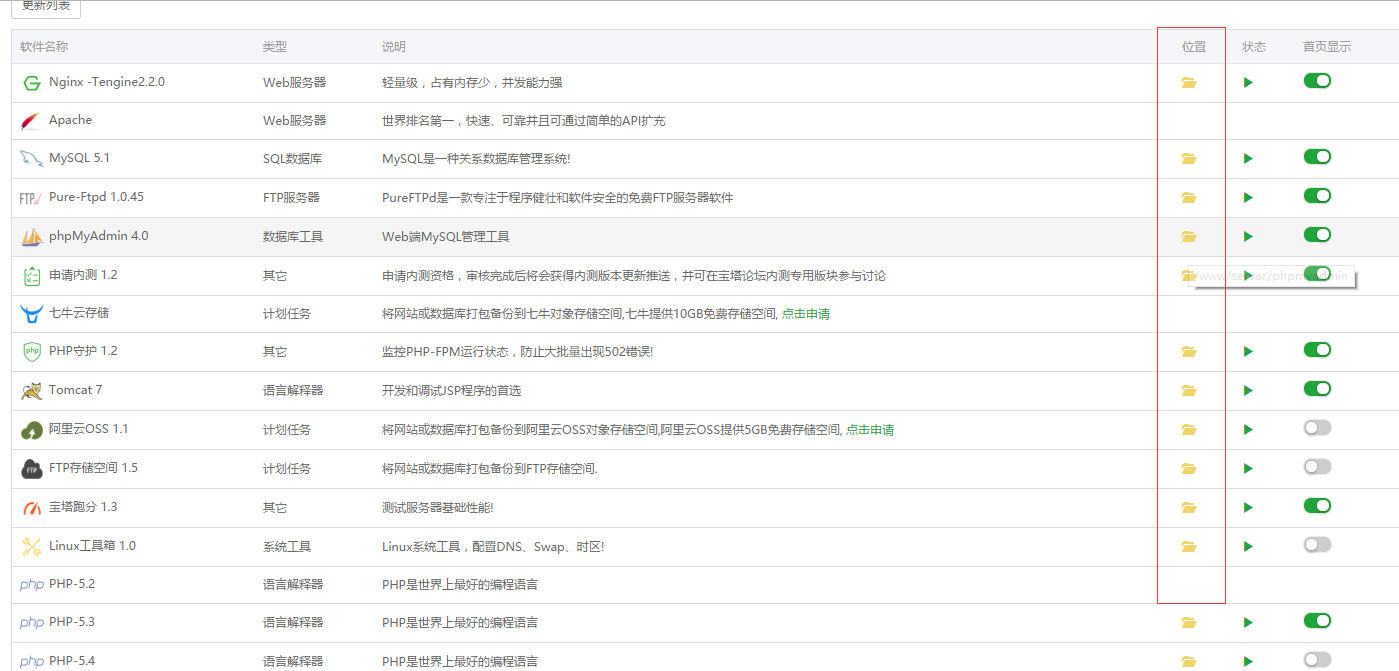The height and width of the screenshot is (671, 1399).
Task: Click the Pure-Ftpd status play icon
Action: point(1248,197)
